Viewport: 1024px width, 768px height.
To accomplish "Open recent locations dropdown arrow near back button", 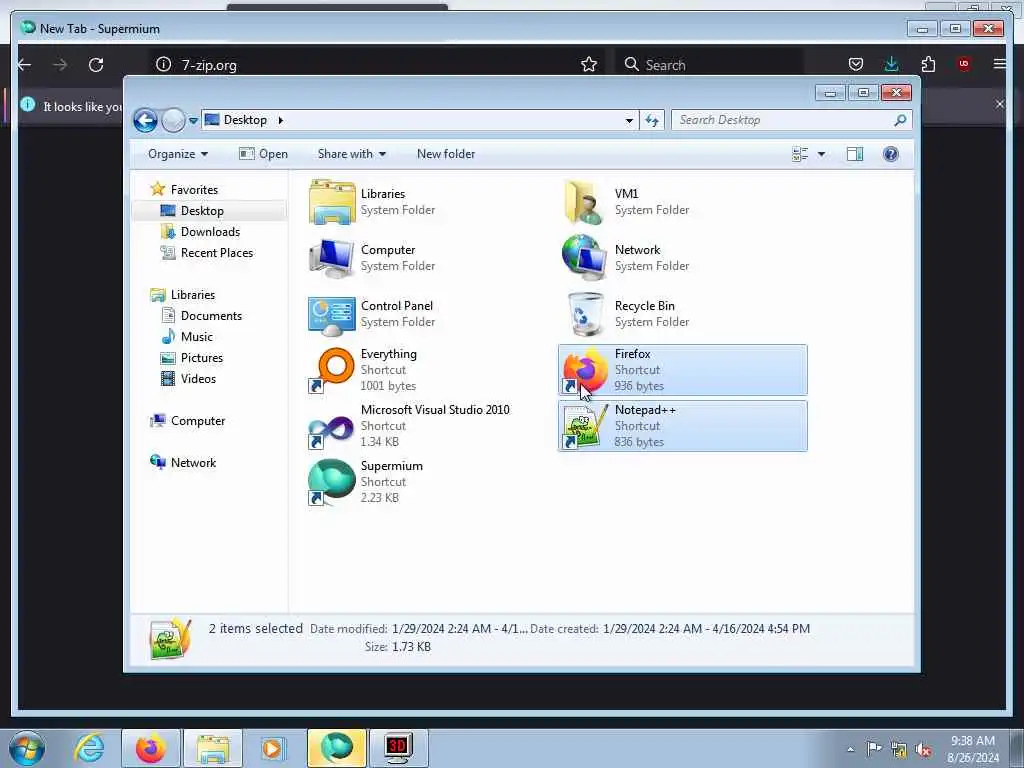I will (x=193, y=121).
